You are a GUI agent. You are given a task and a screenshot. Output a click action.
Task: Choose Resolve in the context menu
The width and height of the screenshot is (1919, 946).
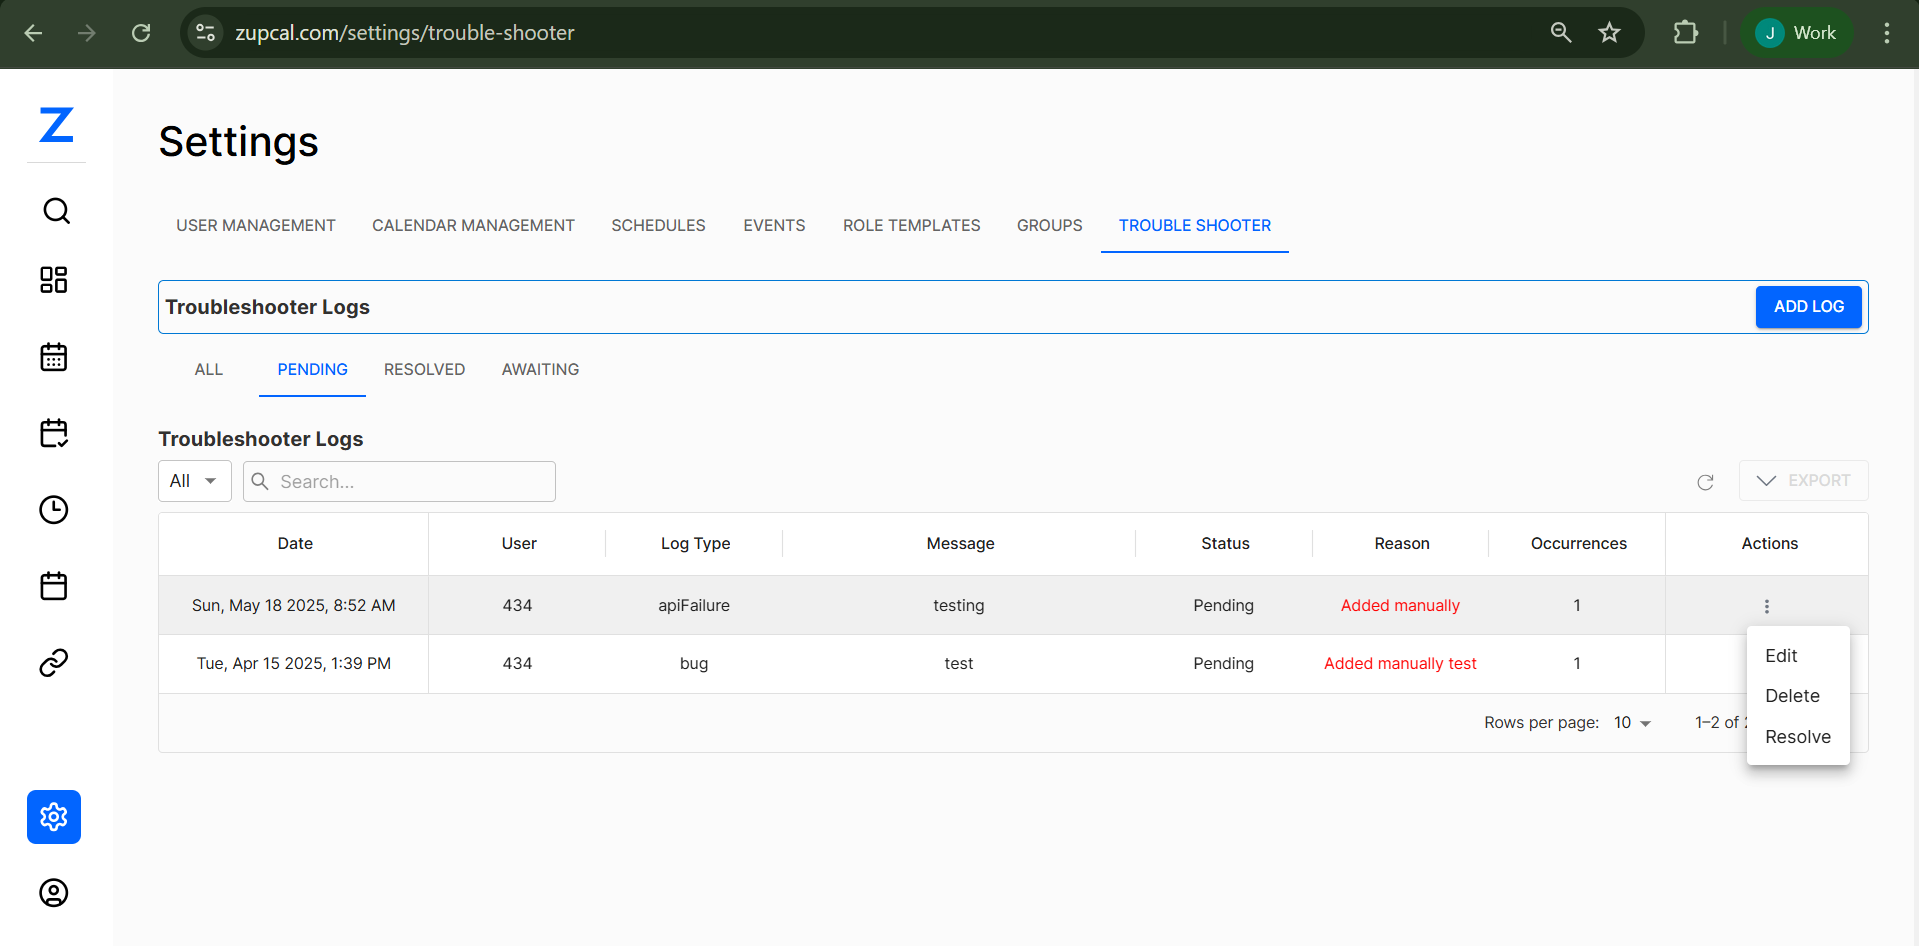click(1797, 736)
